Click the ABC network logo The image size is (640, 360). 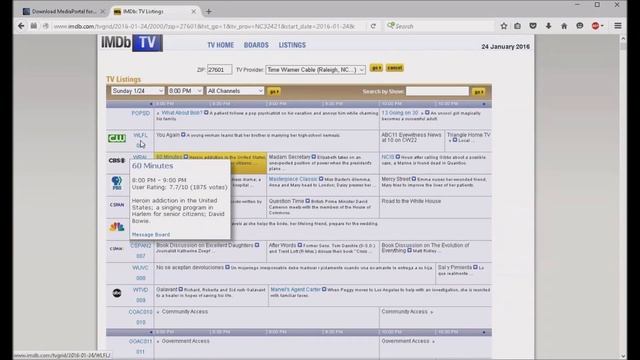(x=117, y=293)
